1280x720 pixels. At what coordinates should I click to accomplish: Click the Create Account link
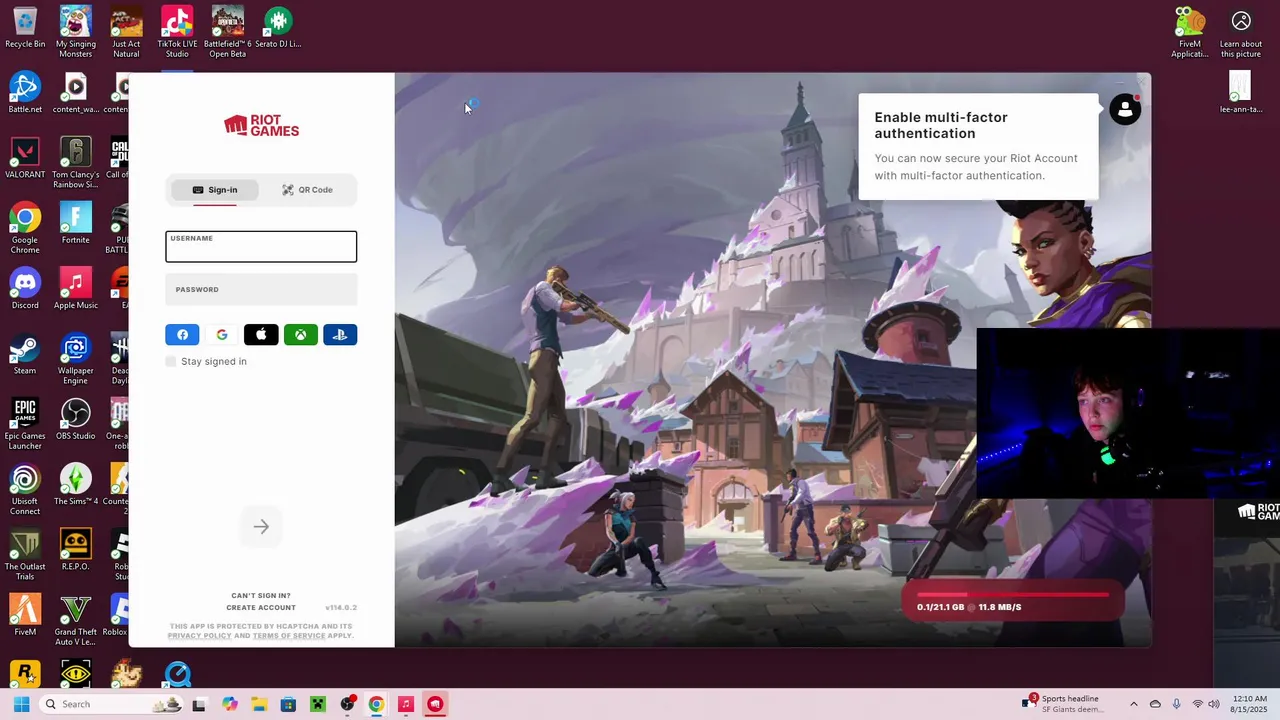point(261,607)
